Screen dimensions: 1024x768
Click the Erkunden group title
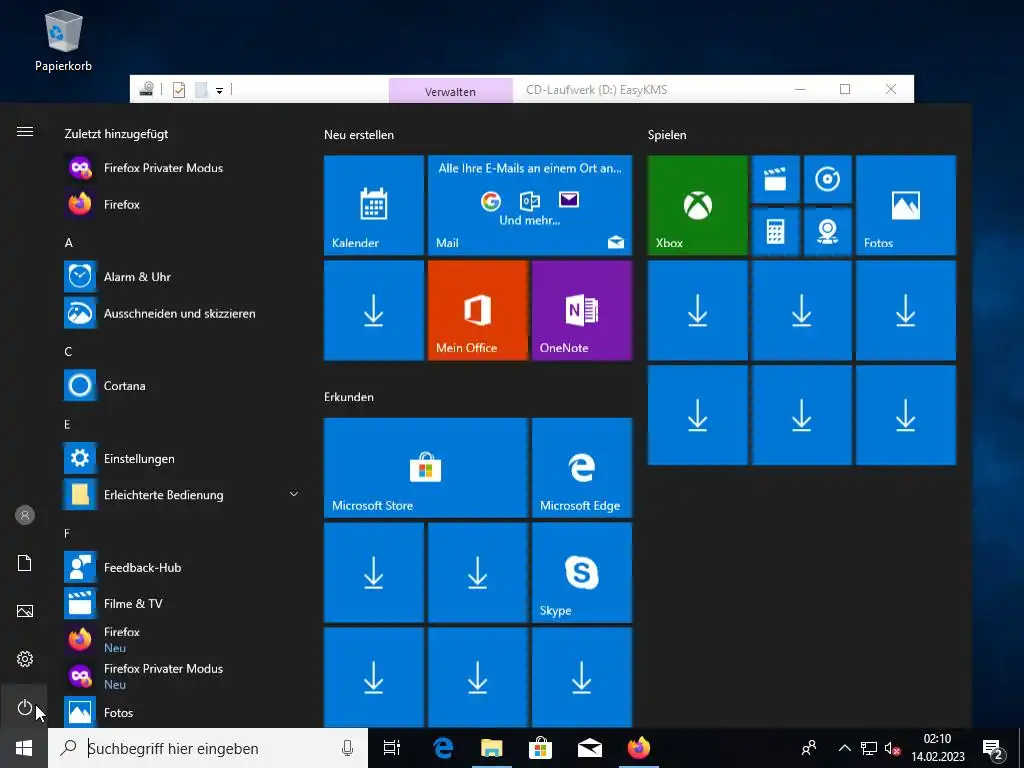click(349, 396)
